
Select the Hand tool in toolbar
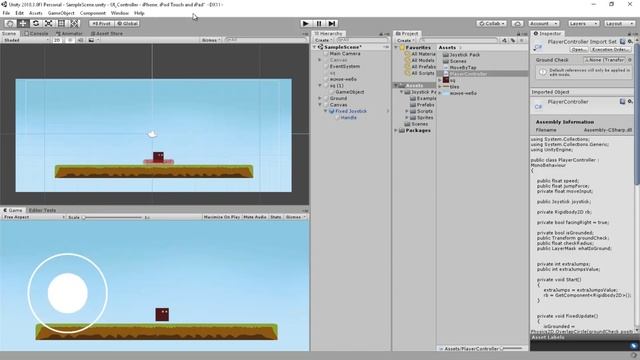click(10, 23)
